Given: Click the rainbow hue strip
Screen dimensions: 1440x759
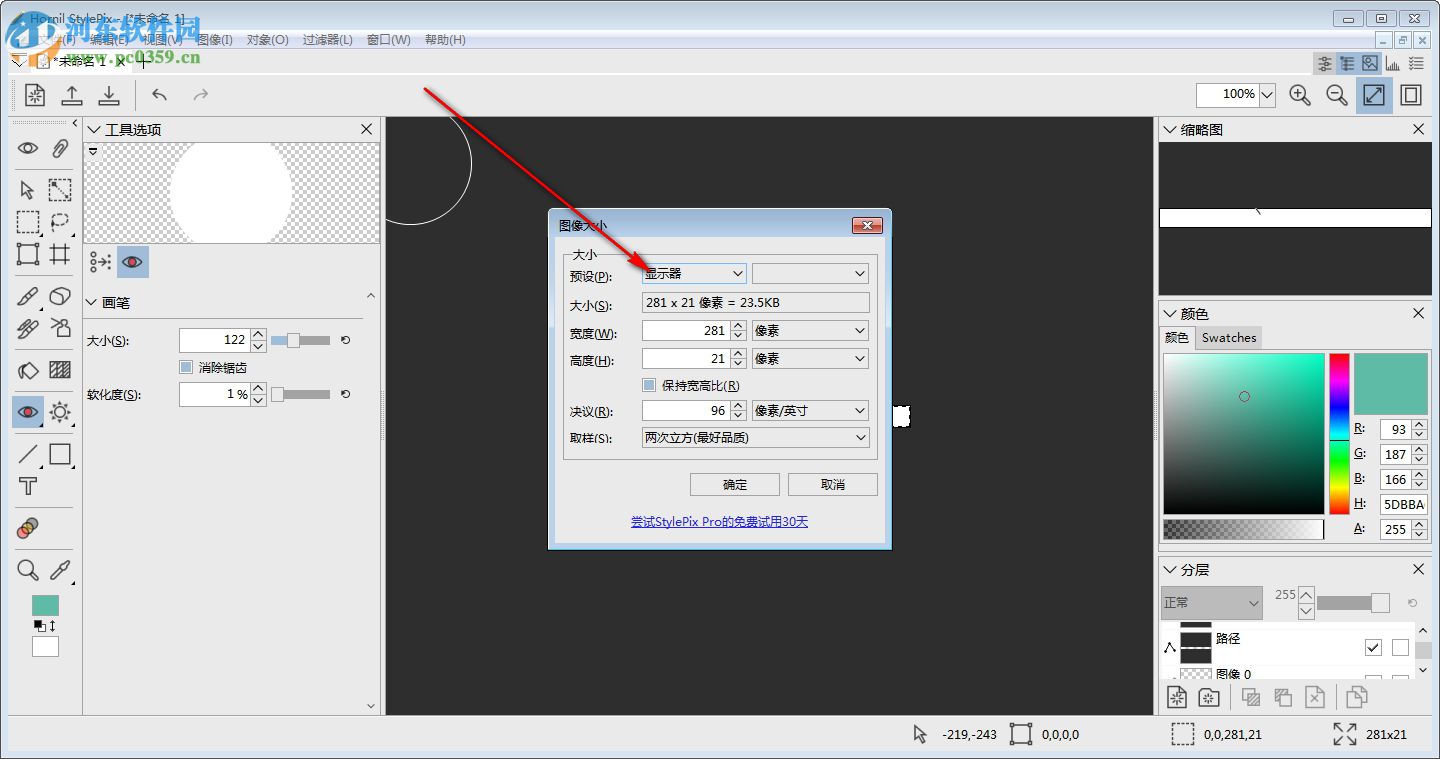Looking at the screenshot, I should coord(1339,433).
